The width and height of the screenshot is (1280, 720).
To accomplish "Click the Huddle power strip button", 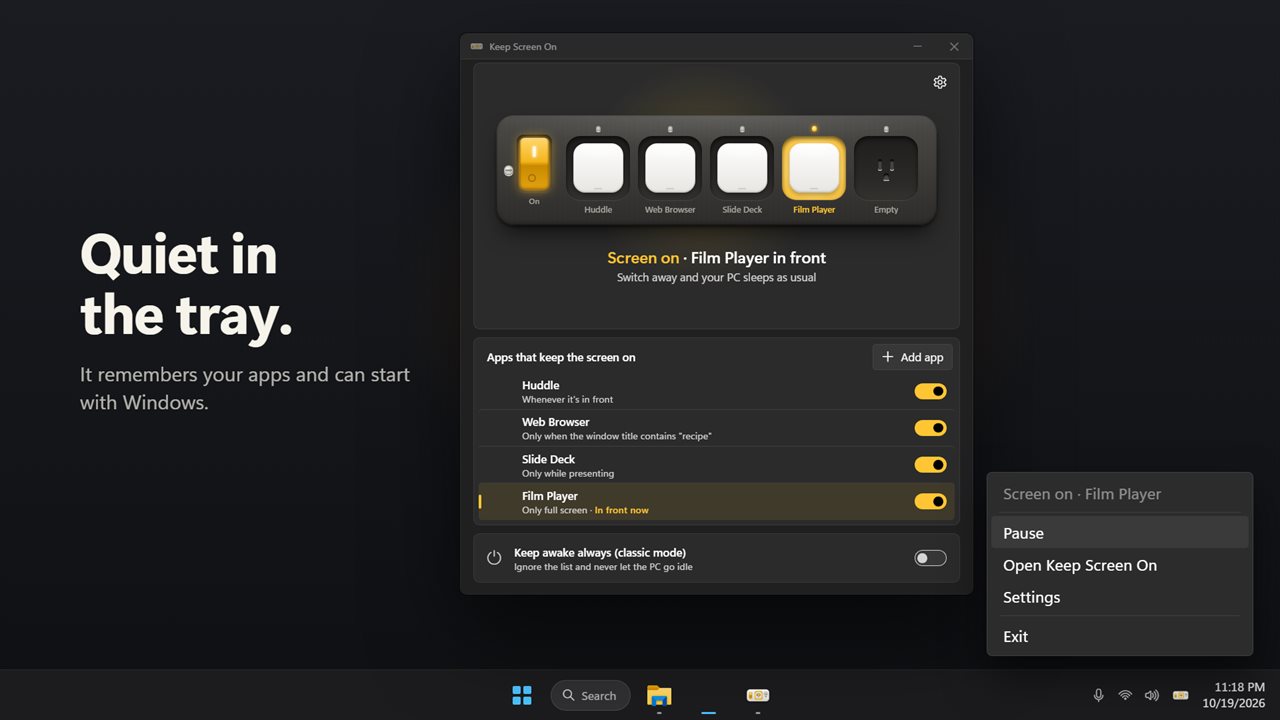I will pos(598,168).
